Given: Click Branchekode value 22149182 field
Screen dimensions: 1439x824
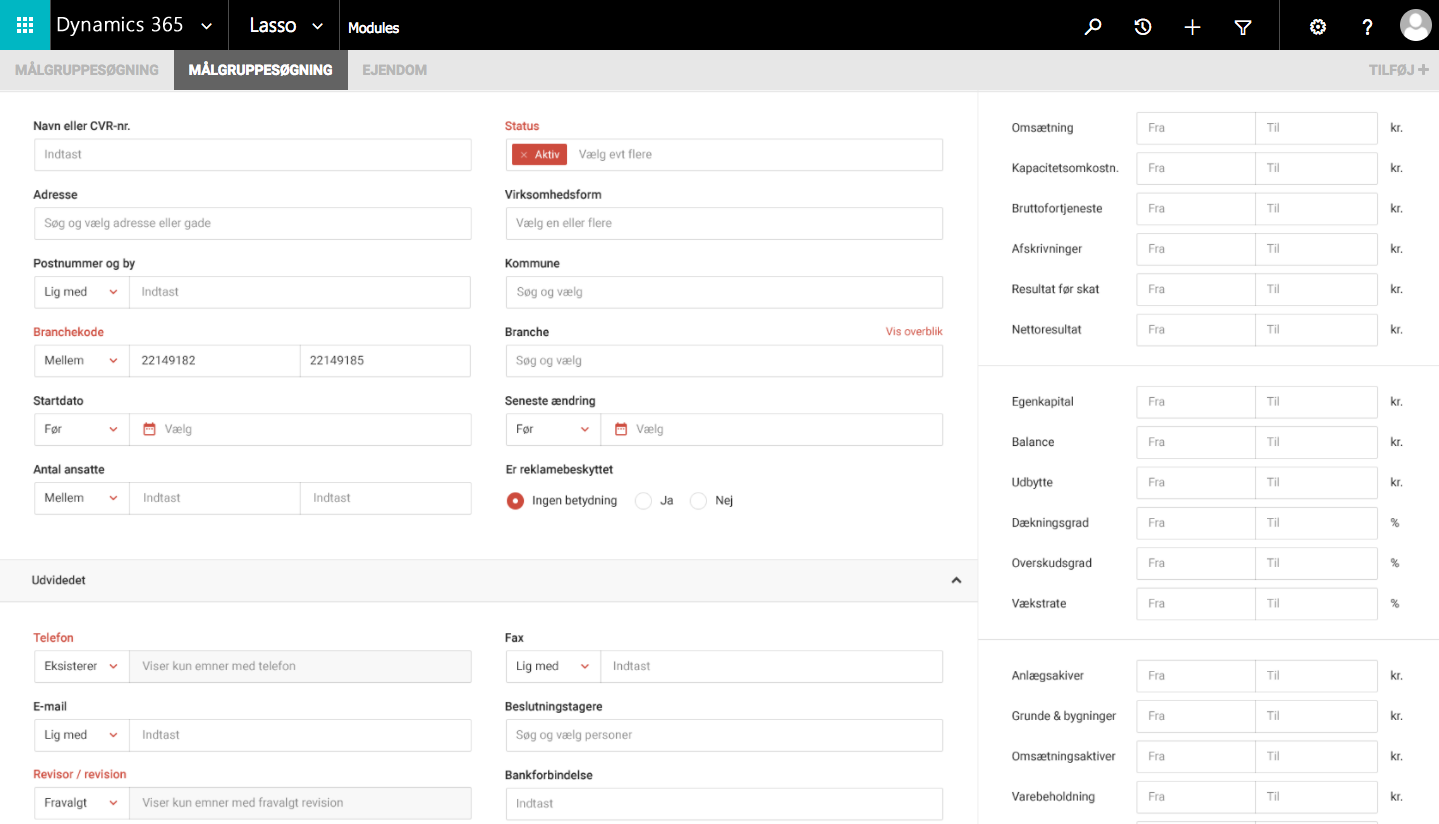Looking at the screenshot, I should coord(215,361).
